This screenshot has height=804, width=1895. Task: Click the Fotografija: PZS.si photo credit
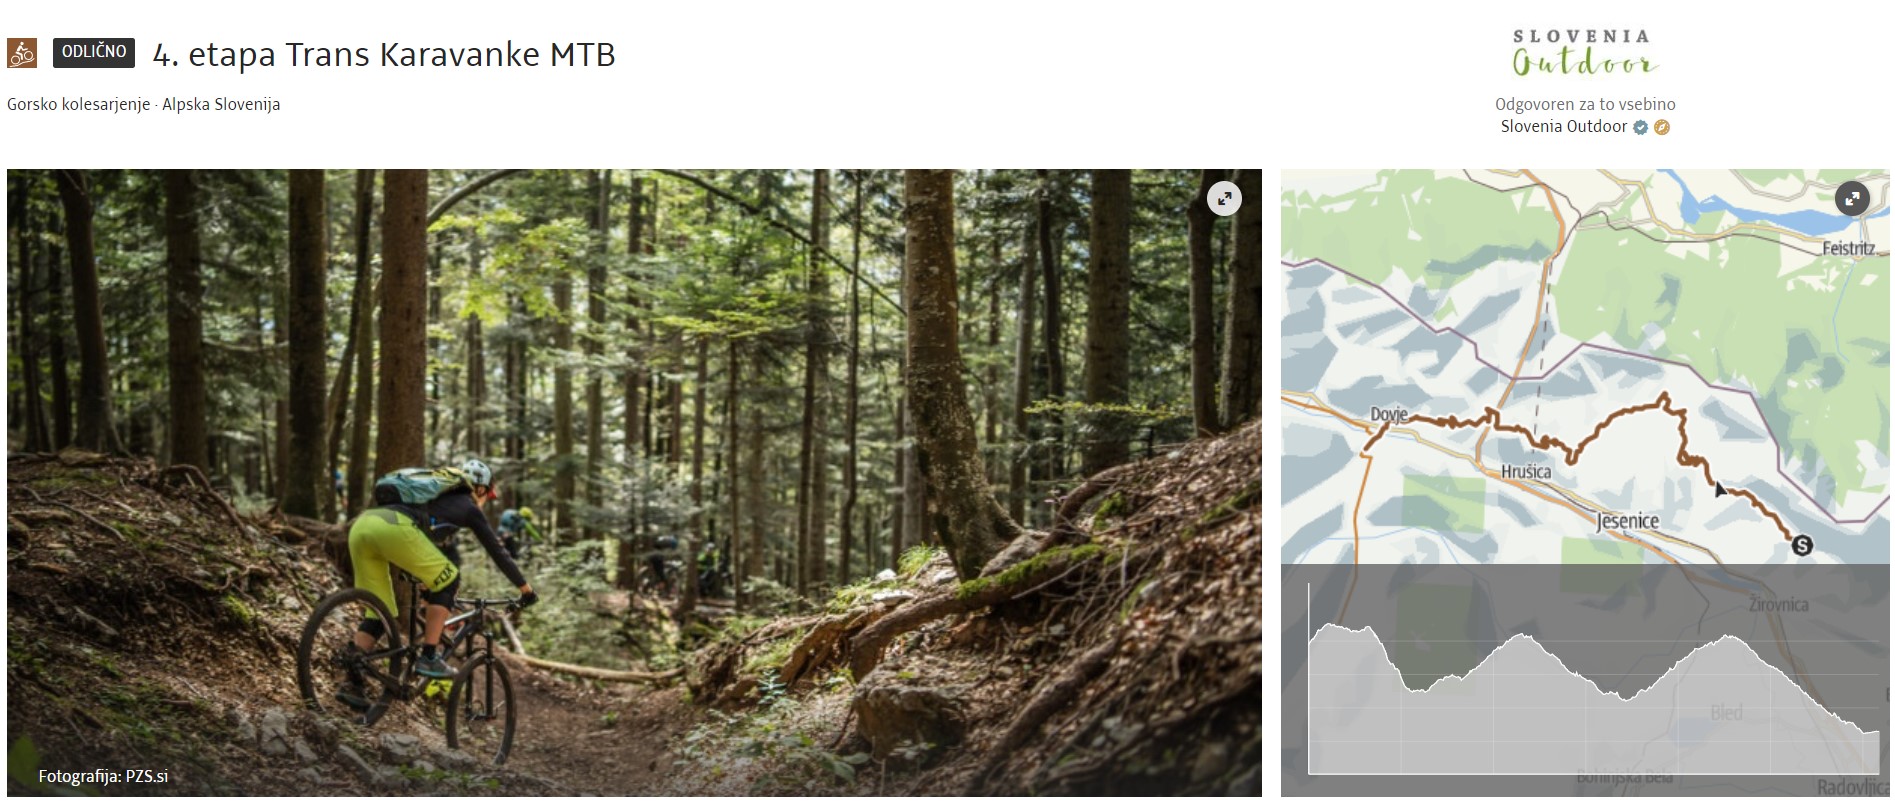(103, 776)
